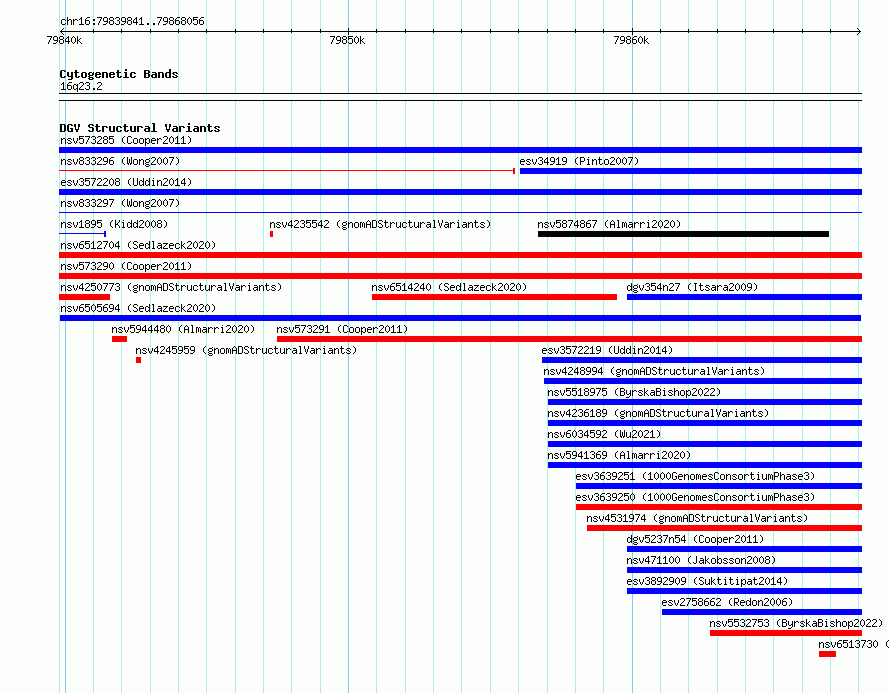The height and width of the screenshot is (693, 890).
Task: Click the blue nsv6034592 Wu2021 bar
Action: pyautogui.click(x=705, y=444)
